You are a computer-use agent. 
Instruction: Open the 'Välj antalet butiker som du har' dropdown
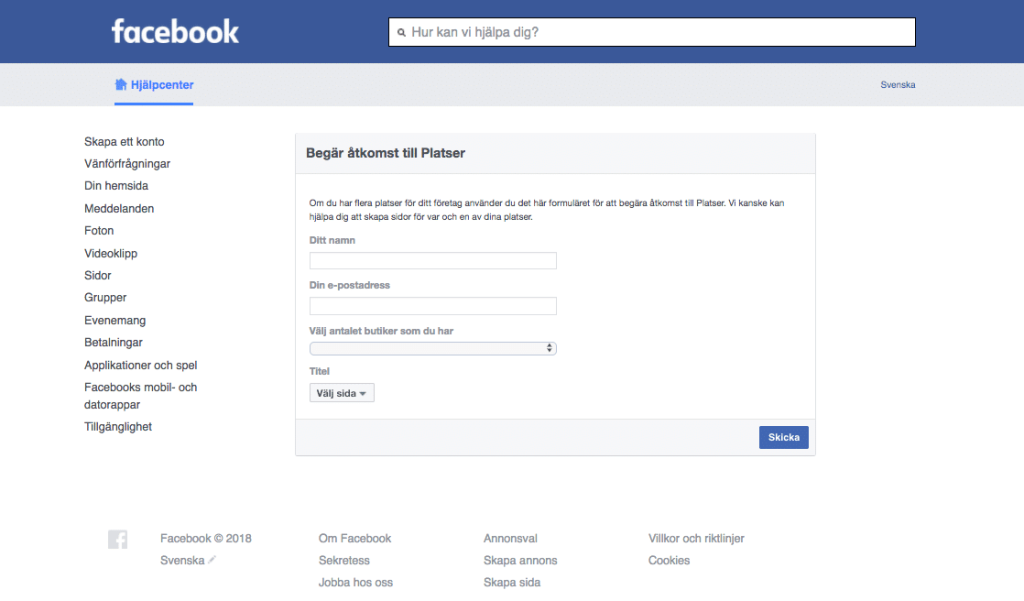432,348
